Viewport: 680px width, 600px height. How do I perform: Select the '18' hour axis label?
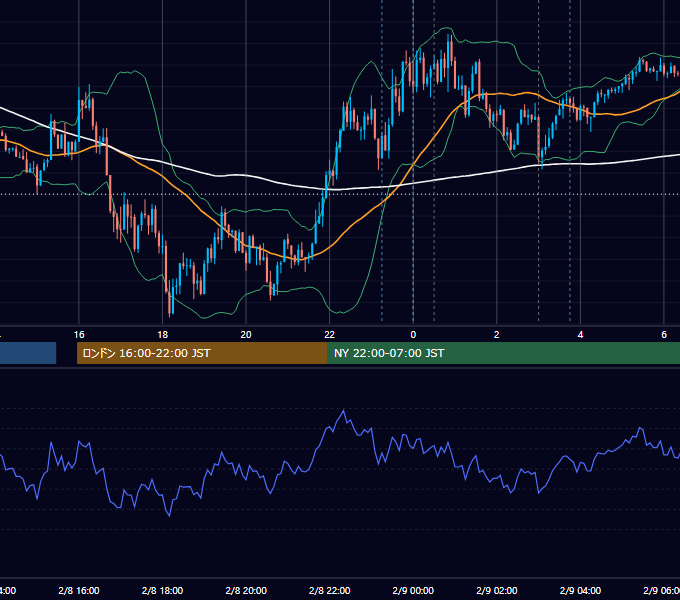pos(163,335)
